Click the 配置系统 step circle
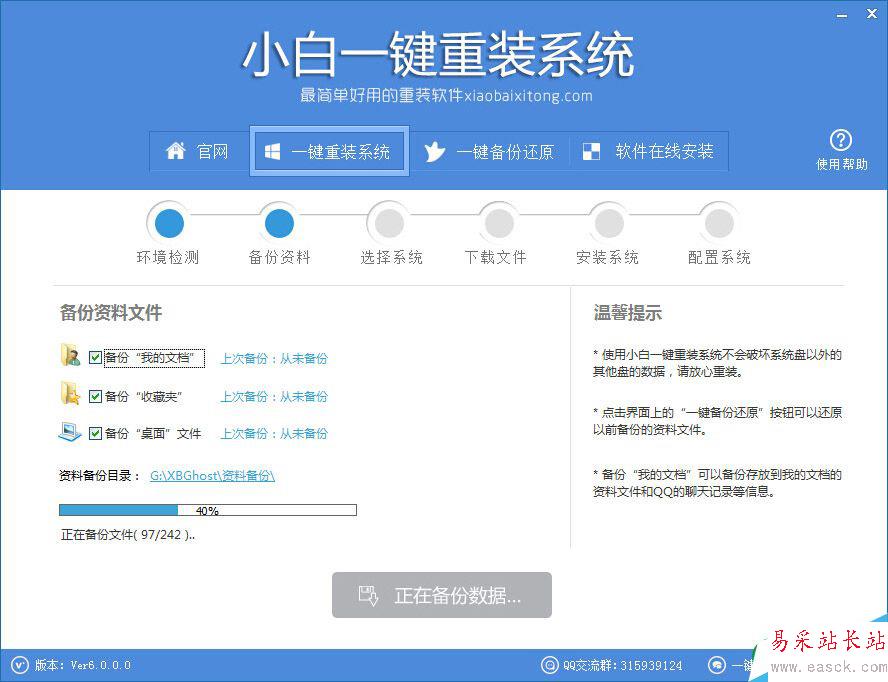The image size is (888, 682). pyautogui.click(x=719, y=223)
